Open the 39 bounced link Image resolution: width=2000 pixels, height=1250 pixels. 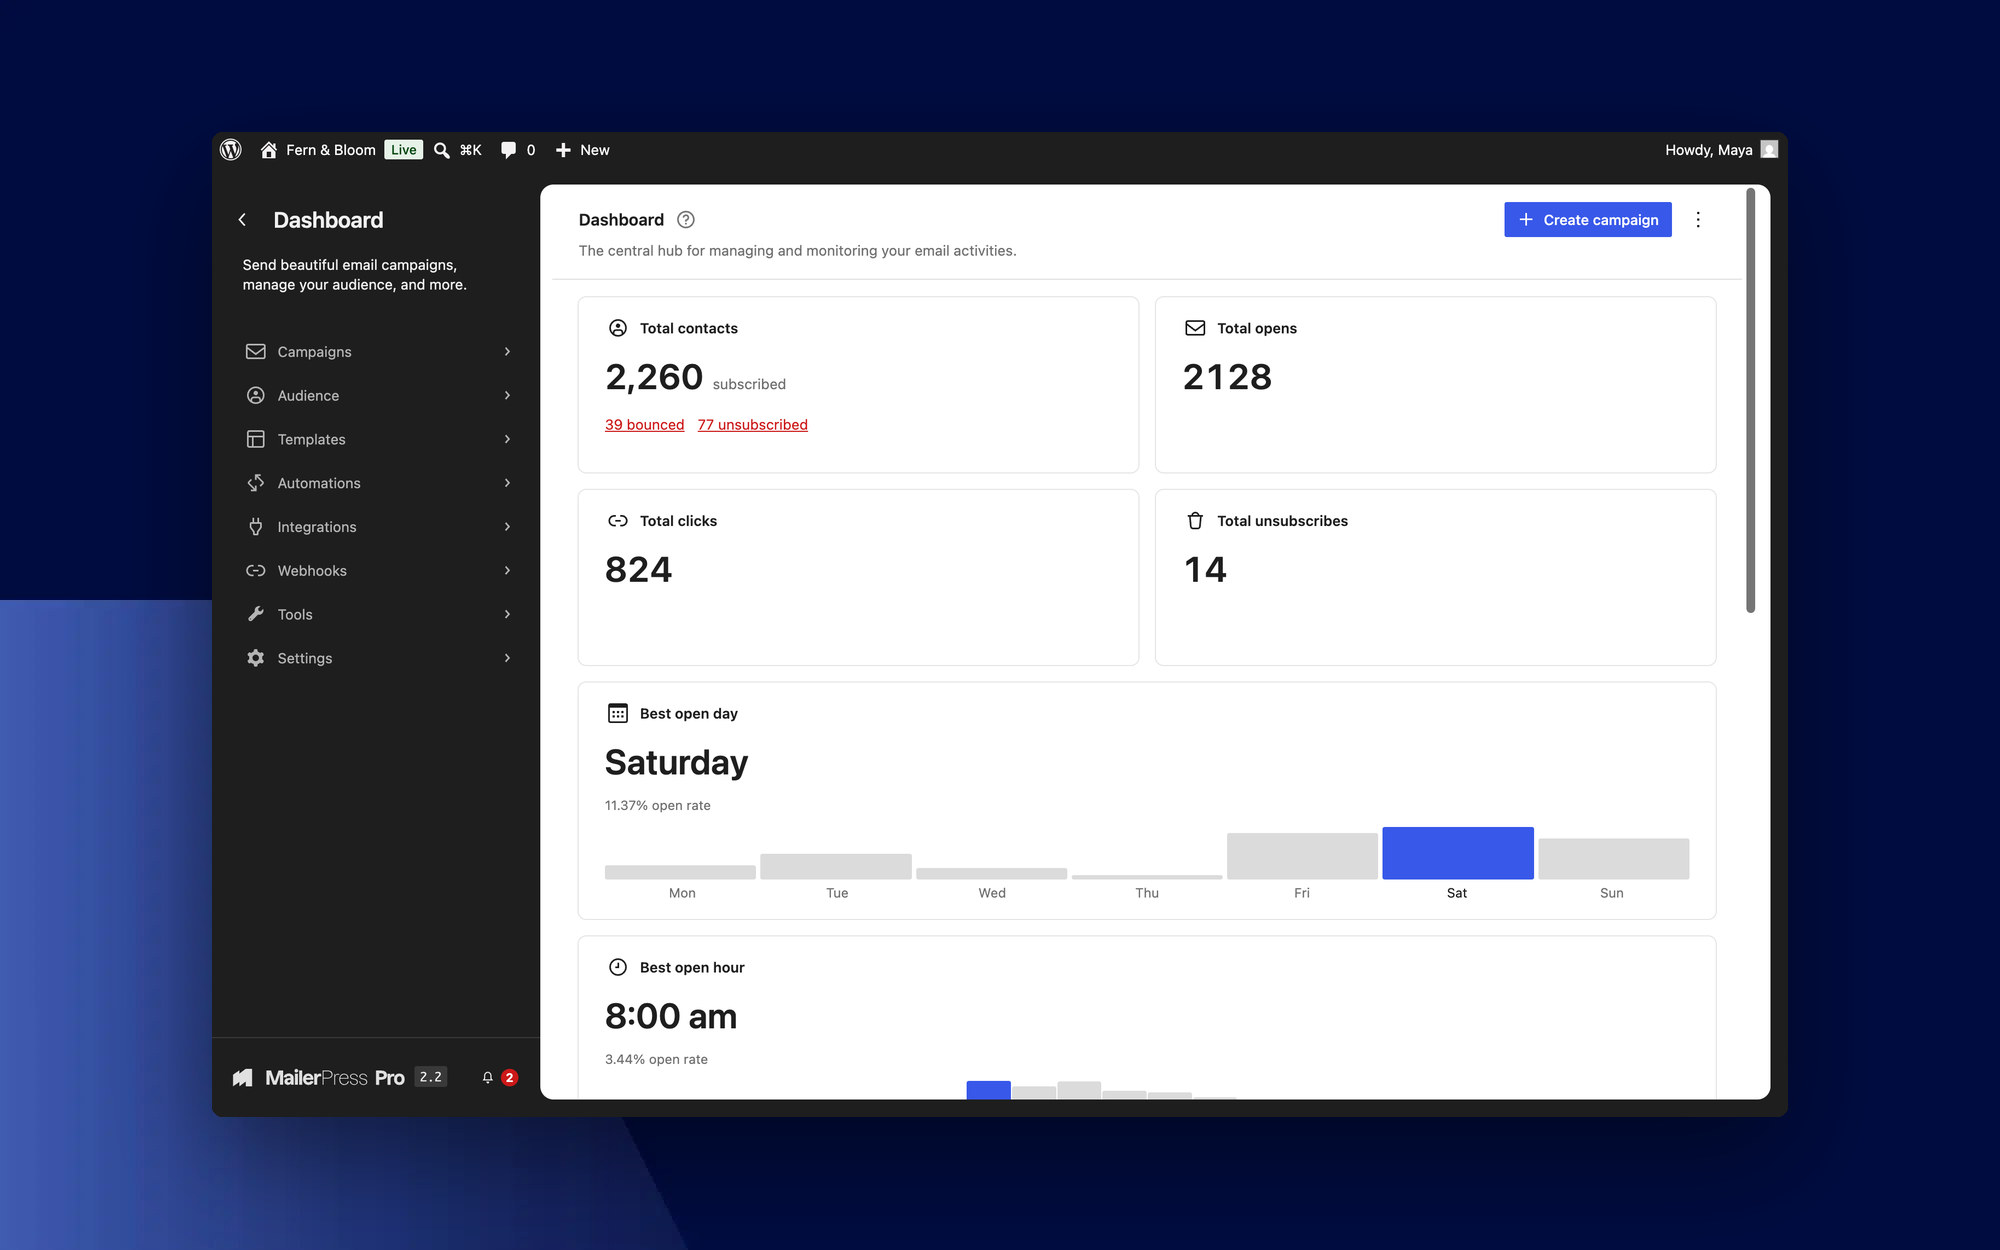tap(644, 425)
